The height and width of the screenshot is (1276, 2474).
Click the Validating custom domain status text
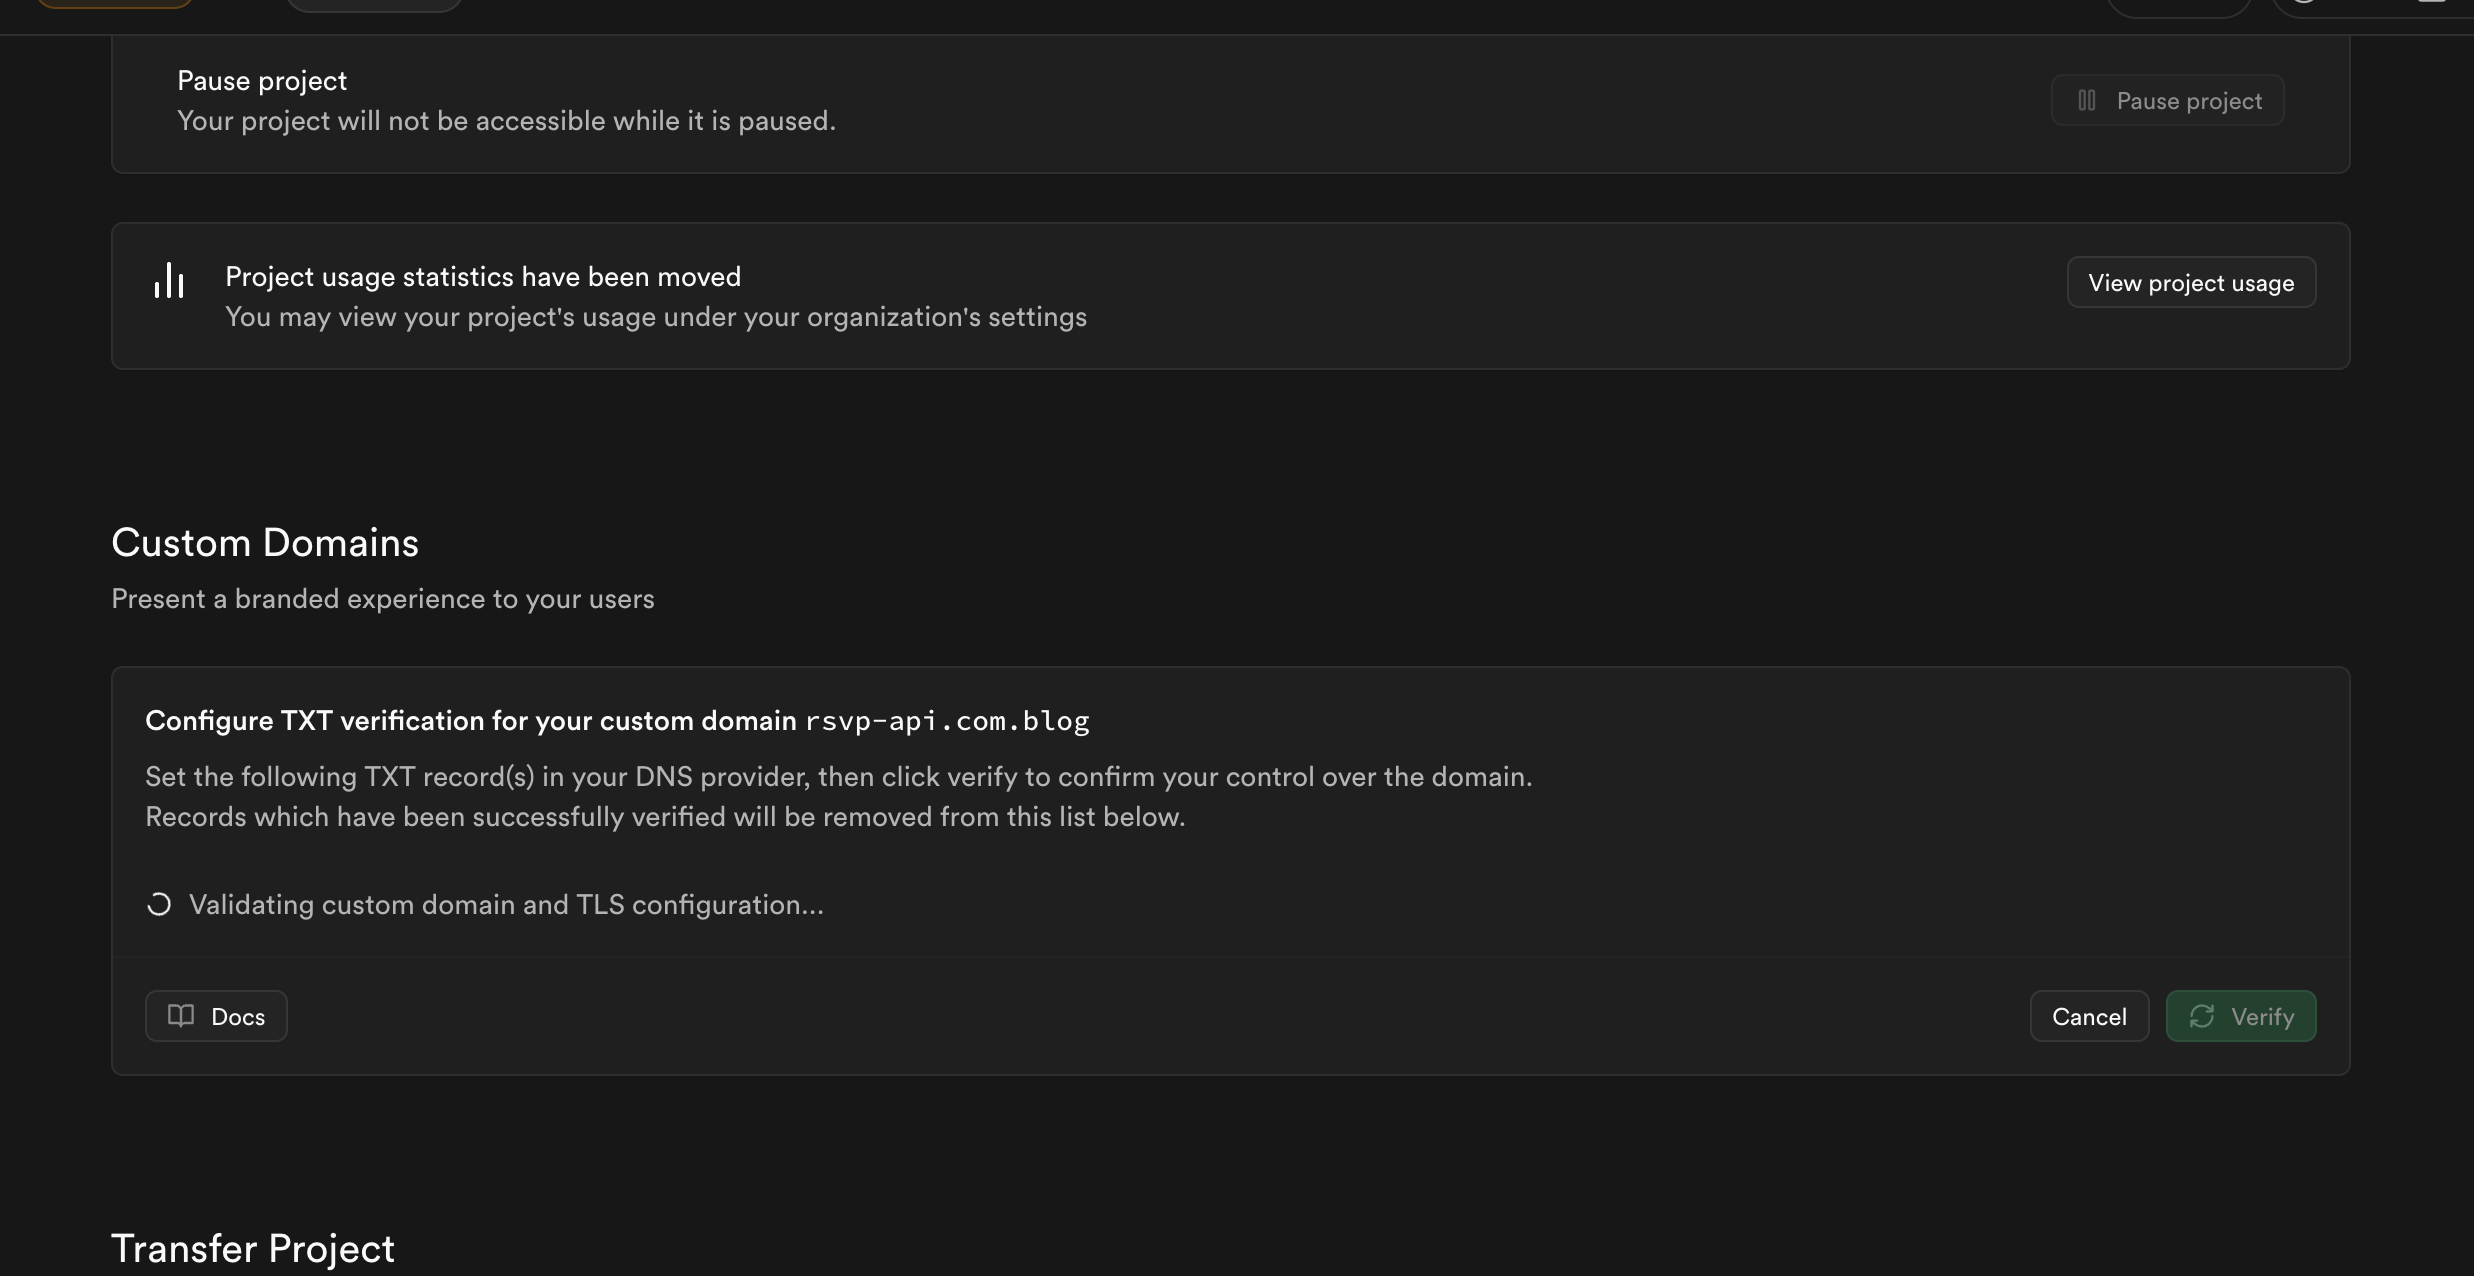point(506,905)
